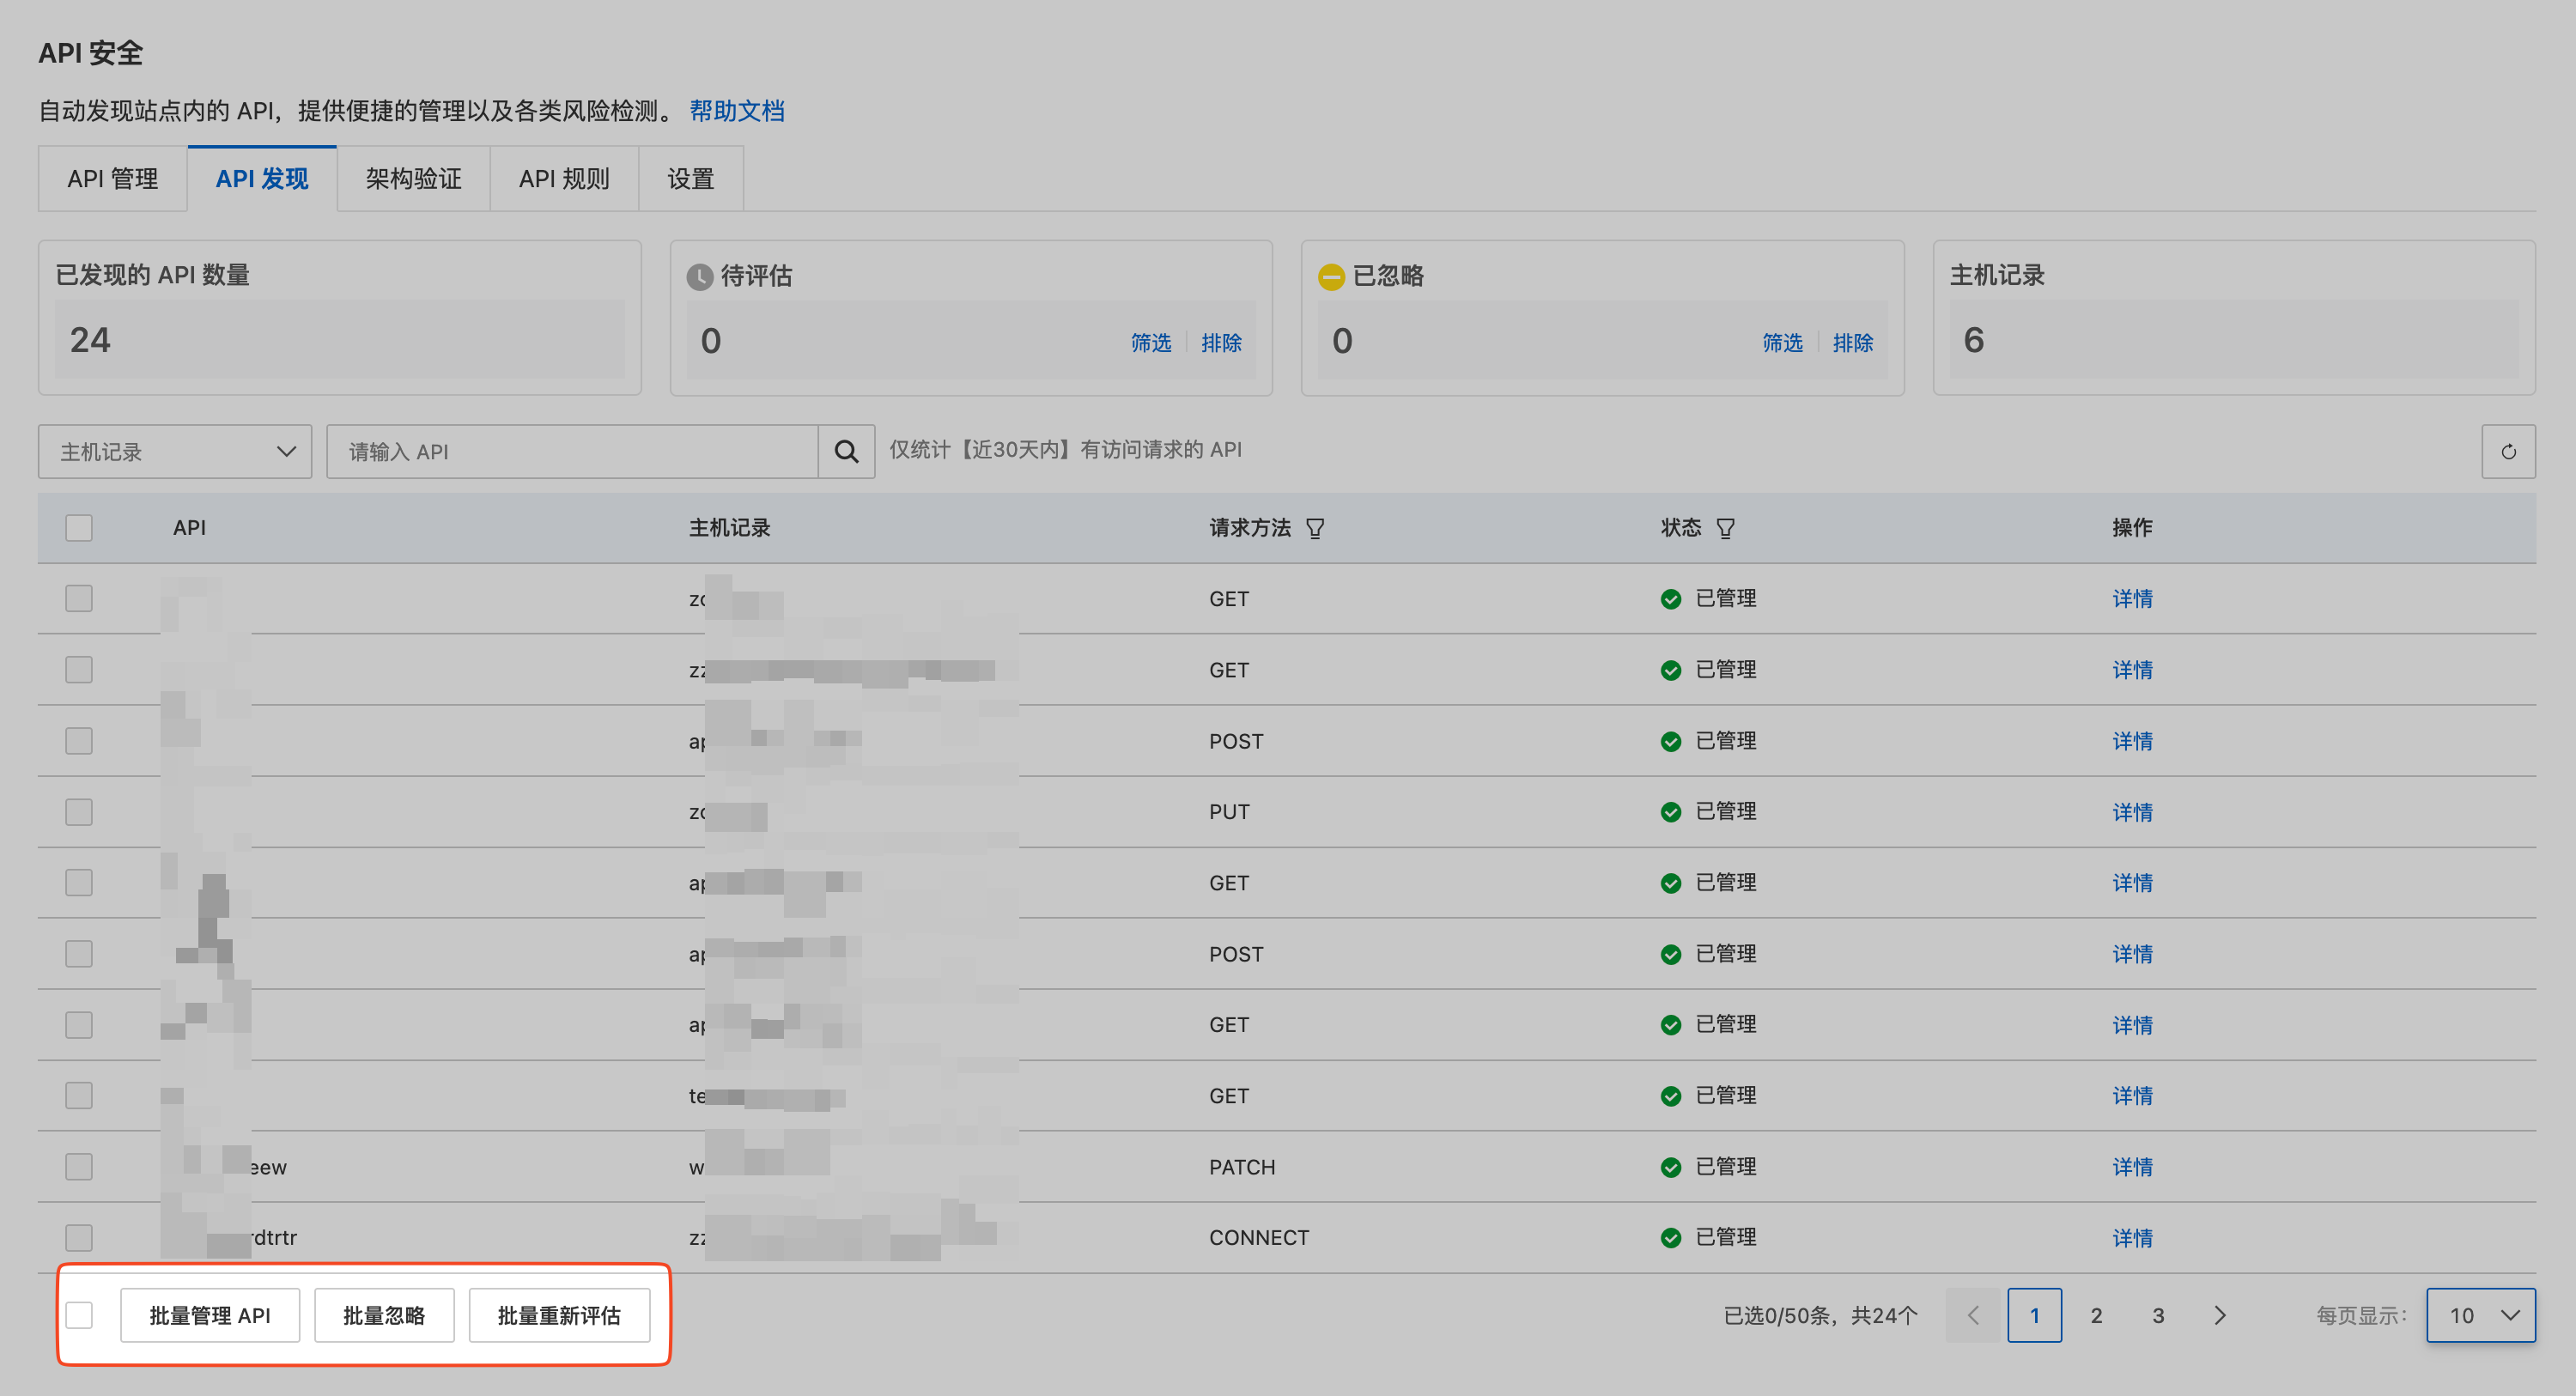Select the checkbox on the CONNECT row

(x=79, y=1237)
